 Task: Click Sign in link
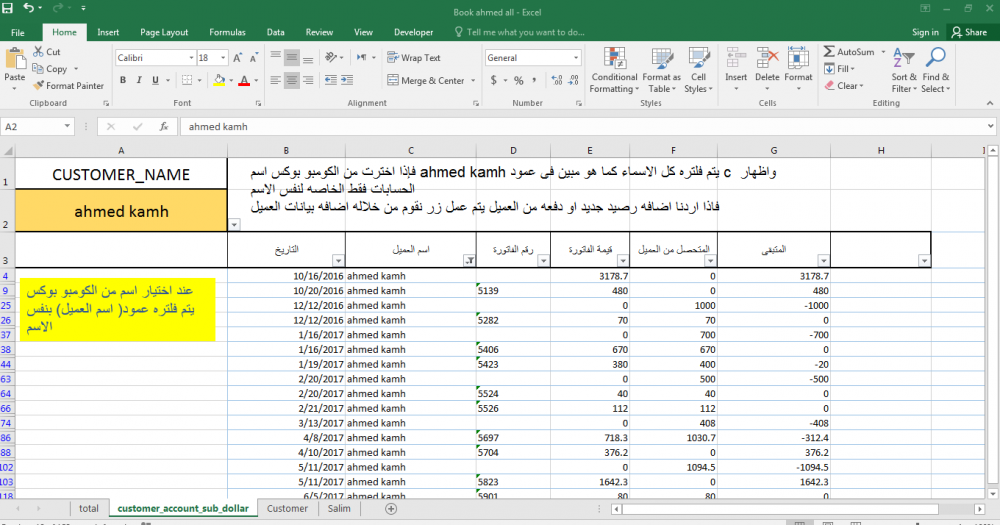tap(925, 32)
